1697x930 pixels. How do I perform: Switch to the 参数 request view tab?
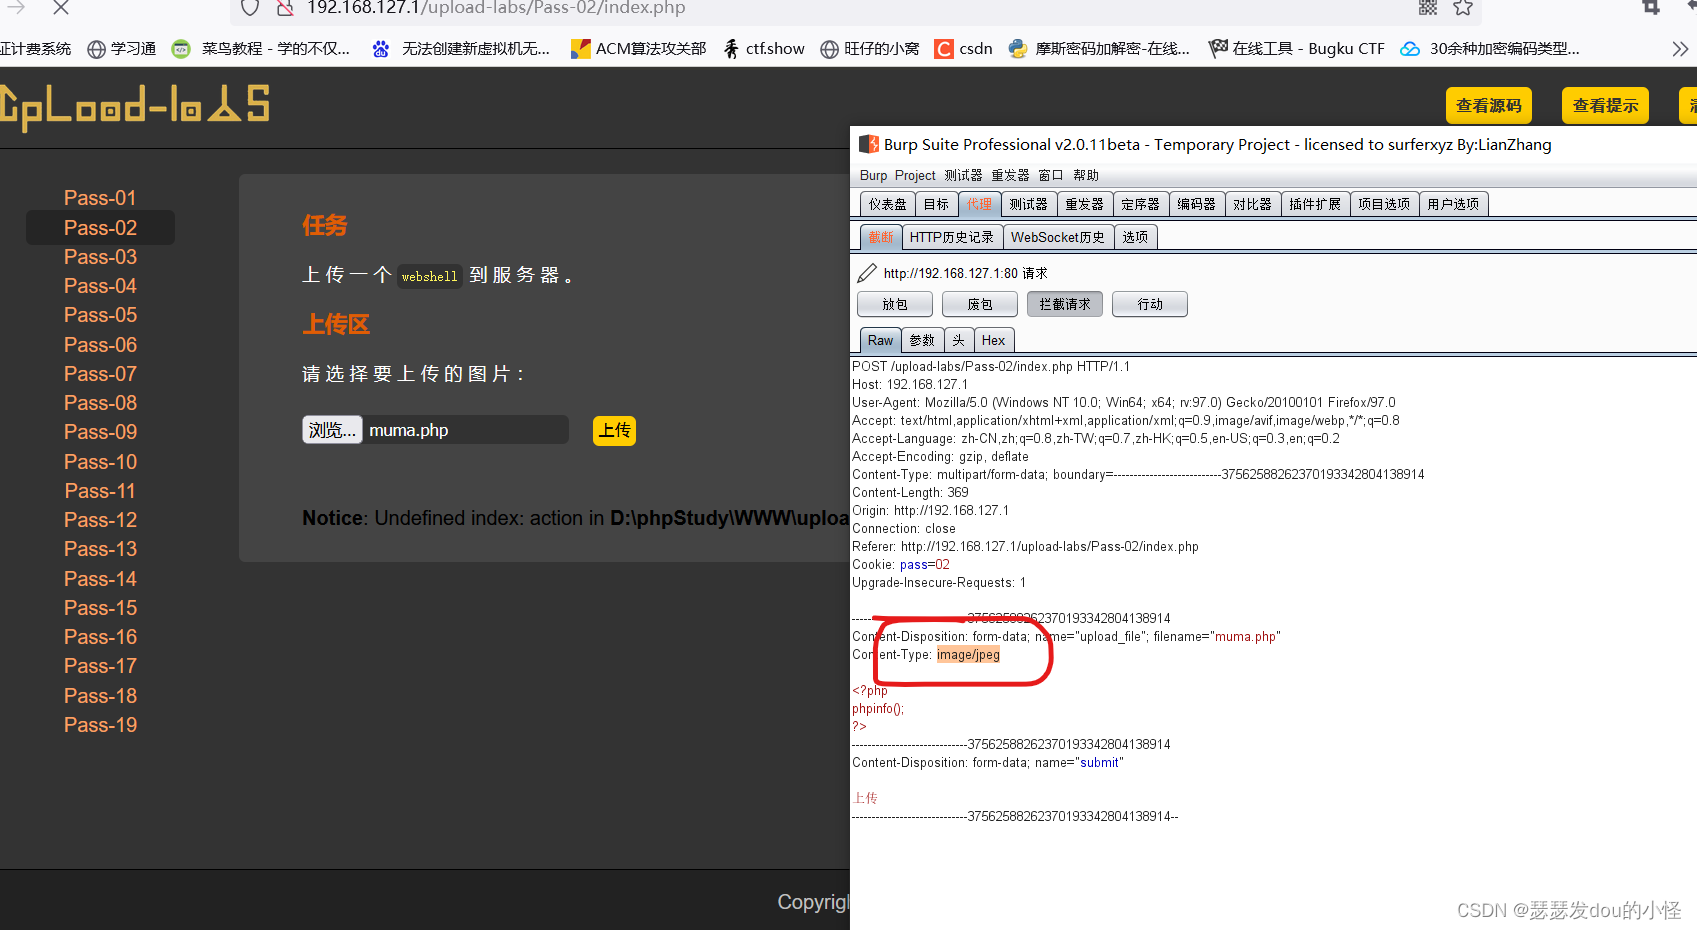point(922,340)
